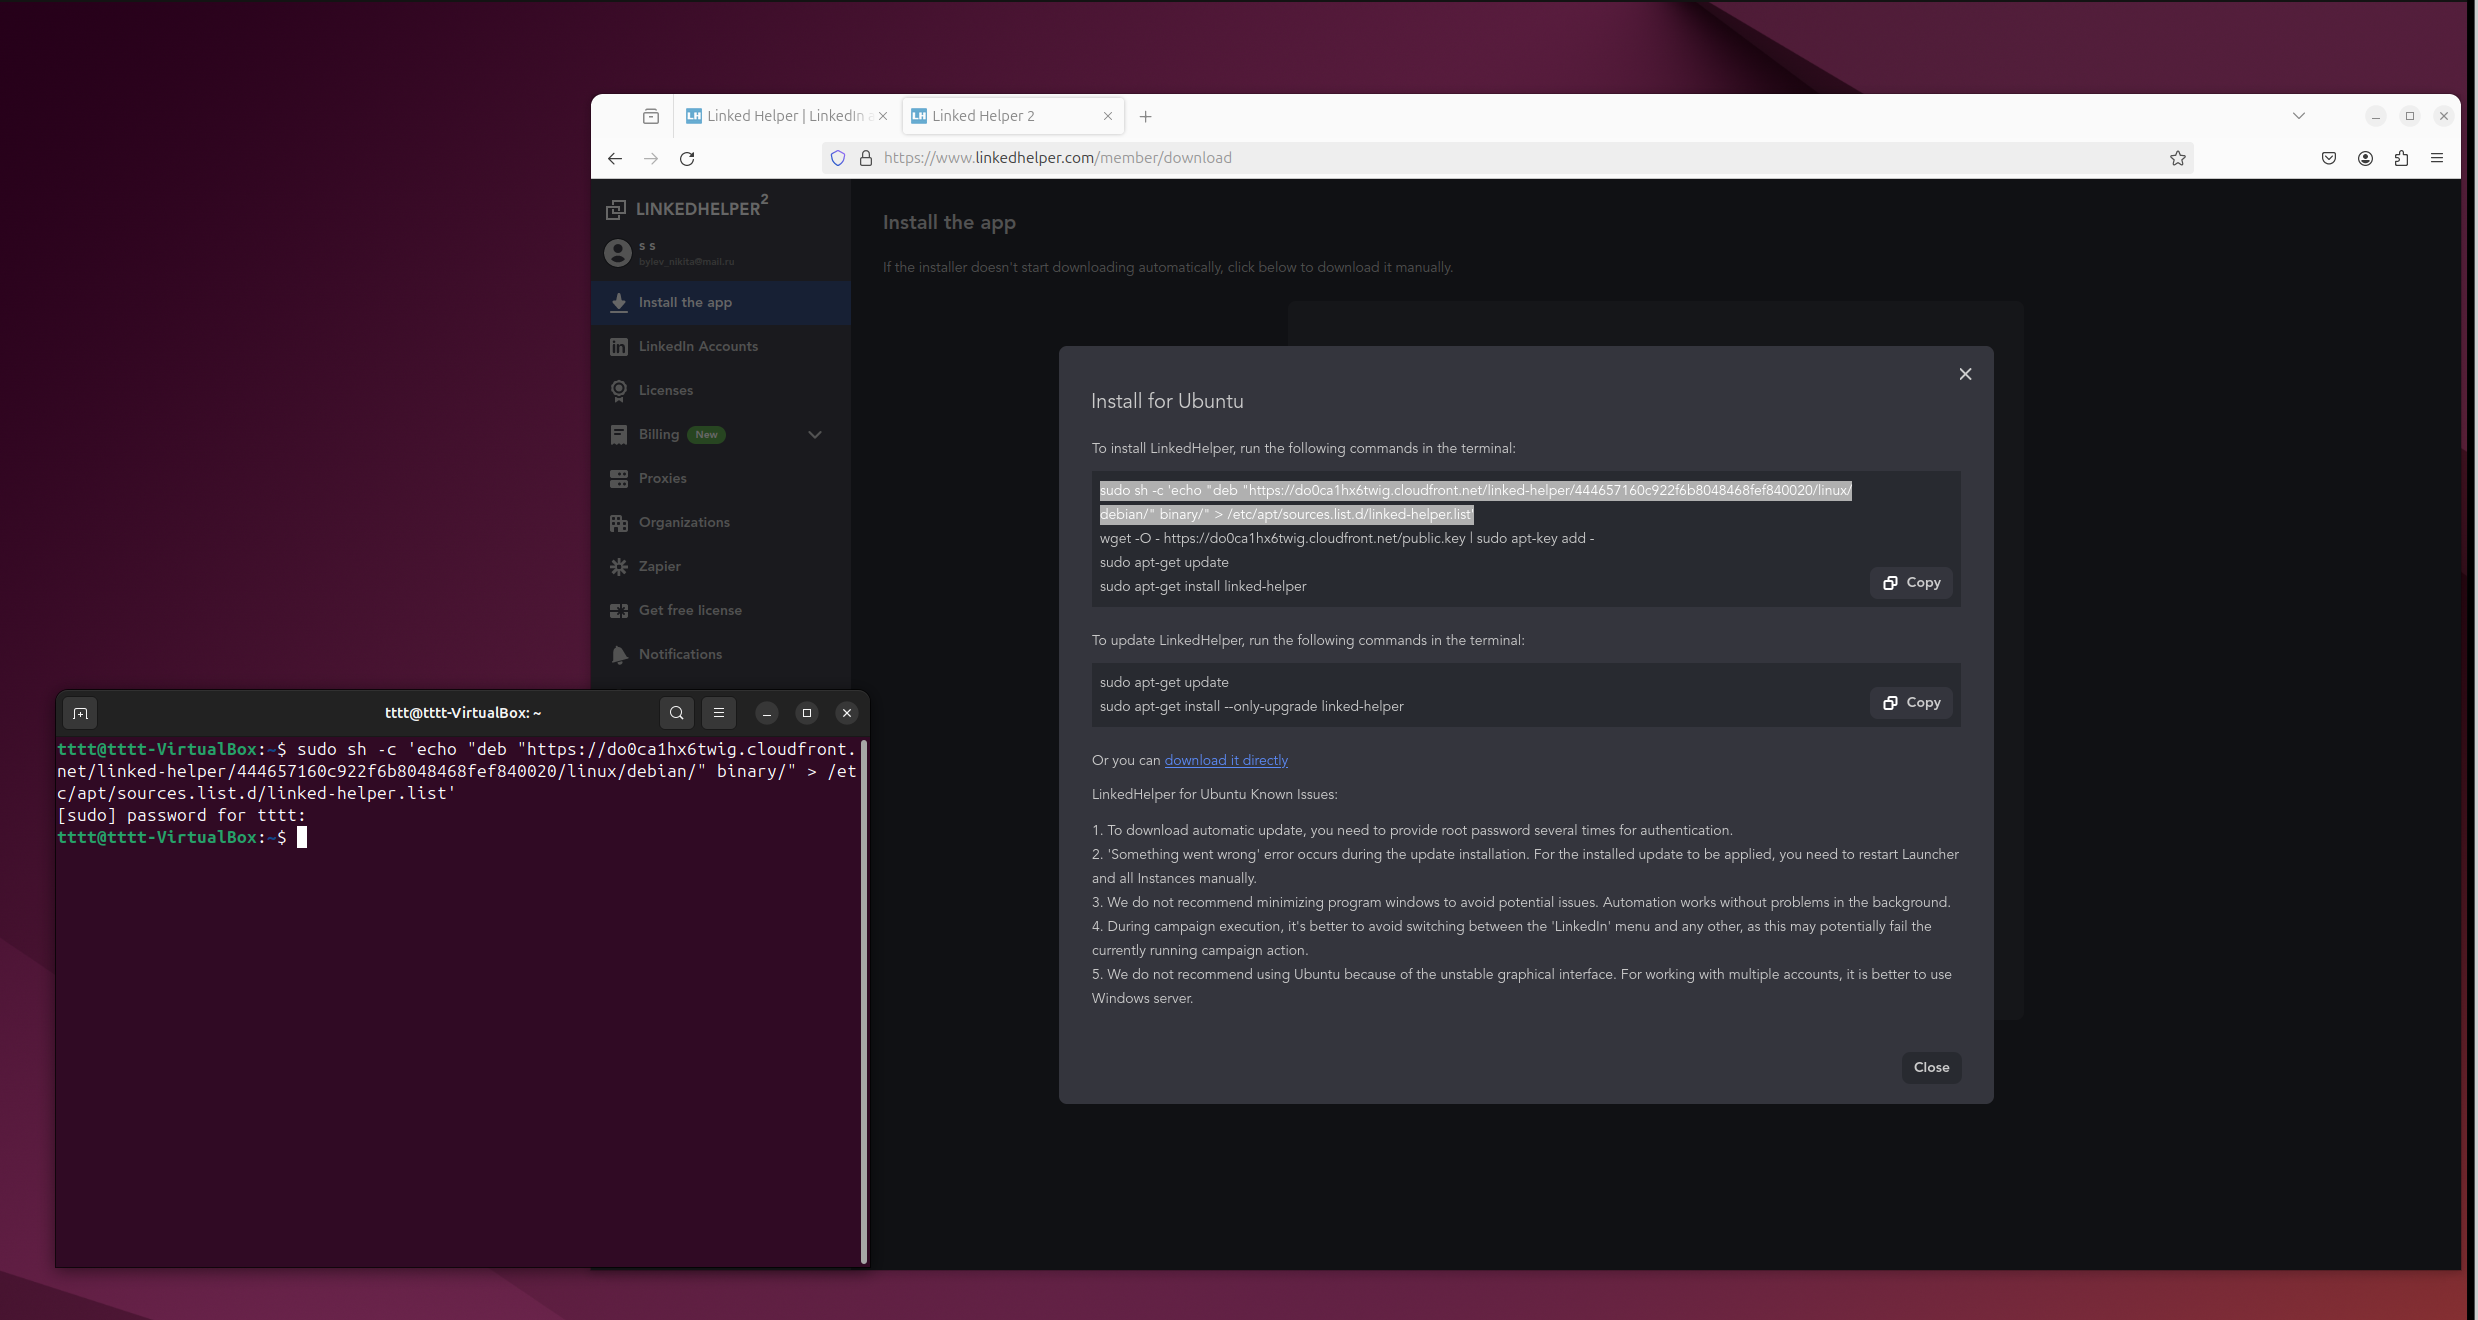
Task: Click the site security padlock icon
Action: point(866,158)
